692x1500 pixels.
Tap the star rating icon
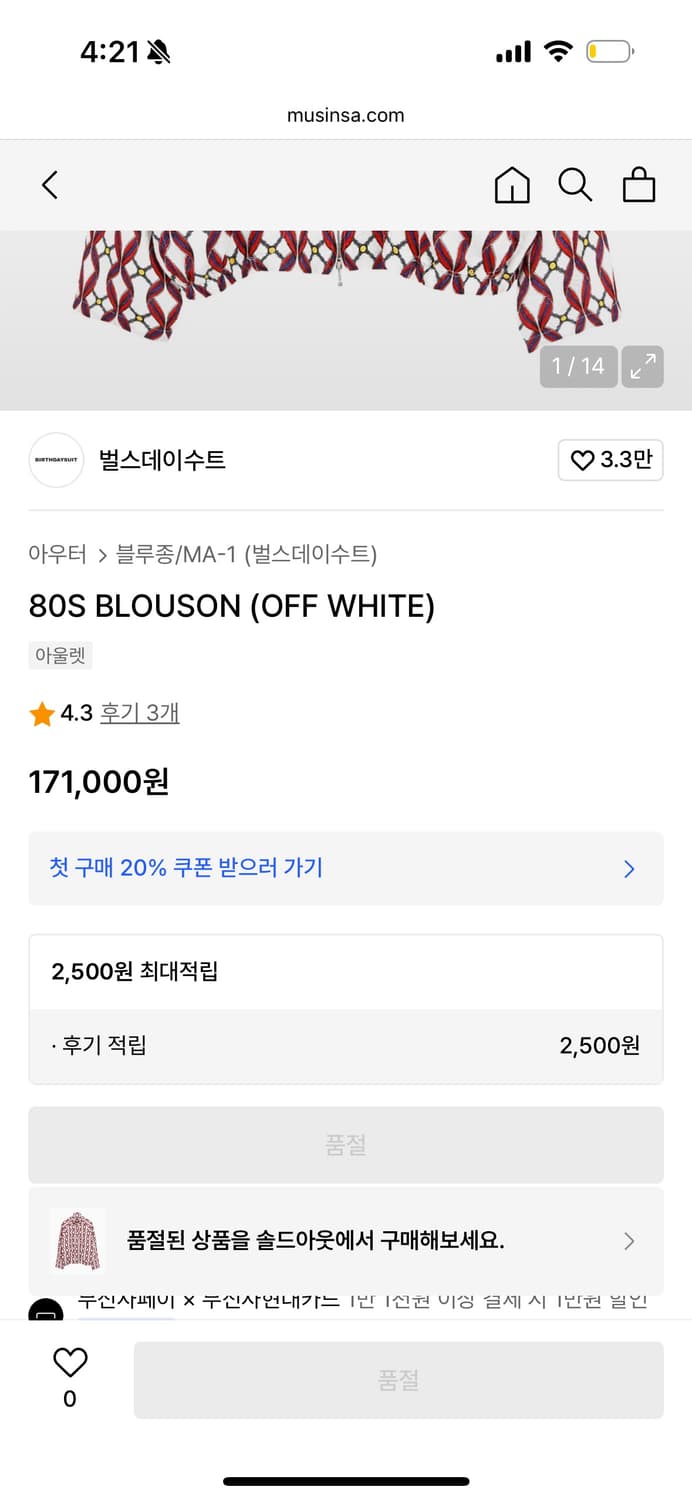coord(41,713)
